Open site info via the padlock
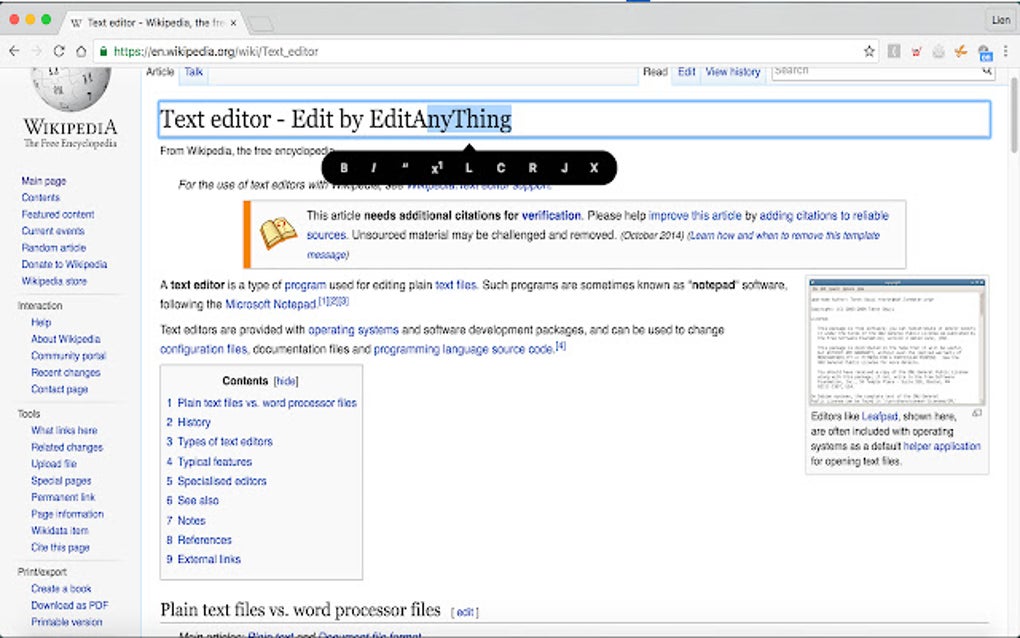 click(105, 51)
